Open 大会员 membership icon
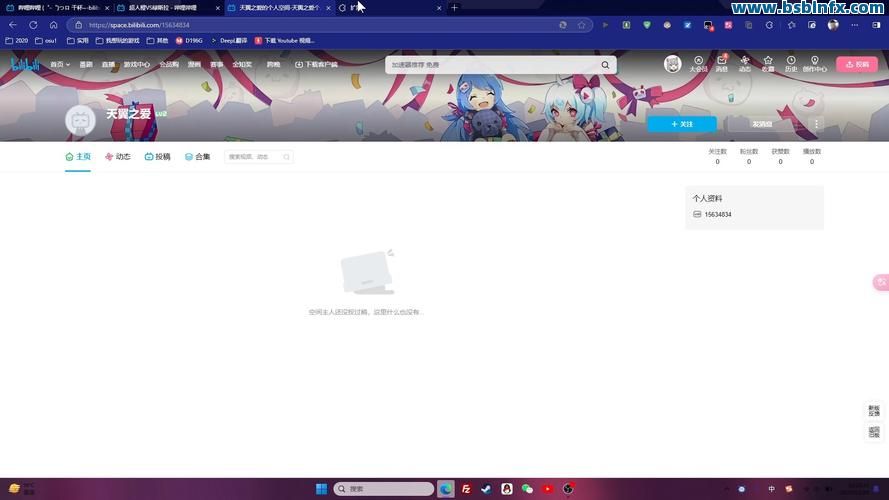Image resolution: width=889 pixels, height=500 pixels. pyautogui.click(x=698, y=64)
